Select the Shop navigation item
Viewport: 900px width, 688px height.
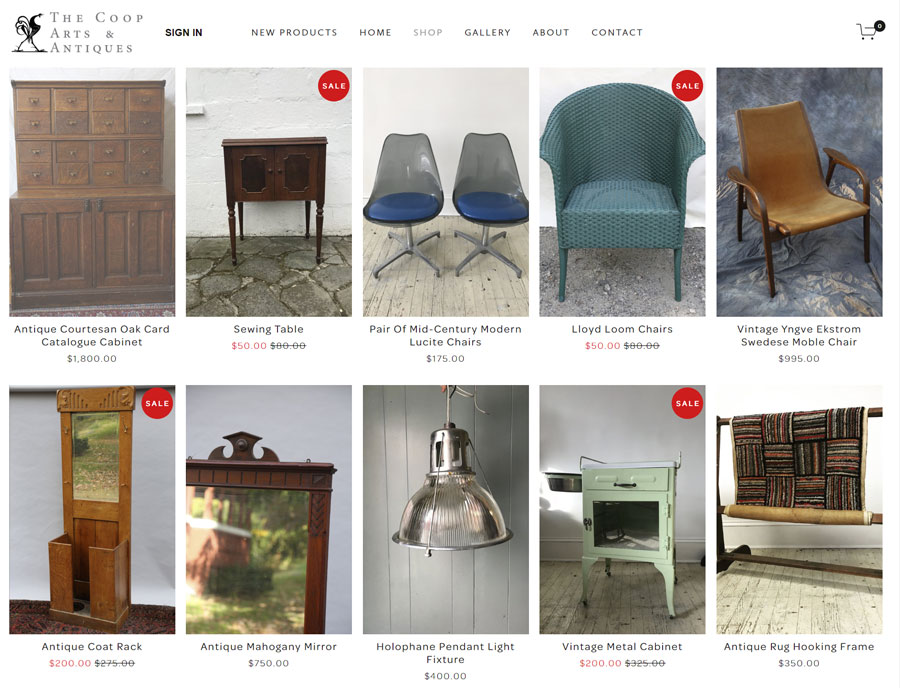[x=428, y=33]
